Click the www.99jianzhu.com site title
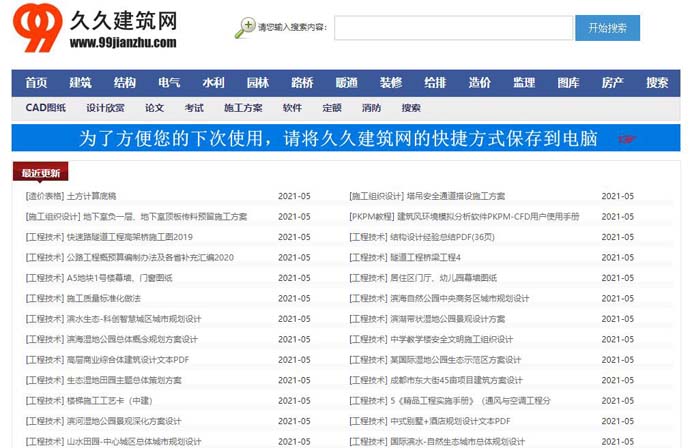 (x=123, y=43)
